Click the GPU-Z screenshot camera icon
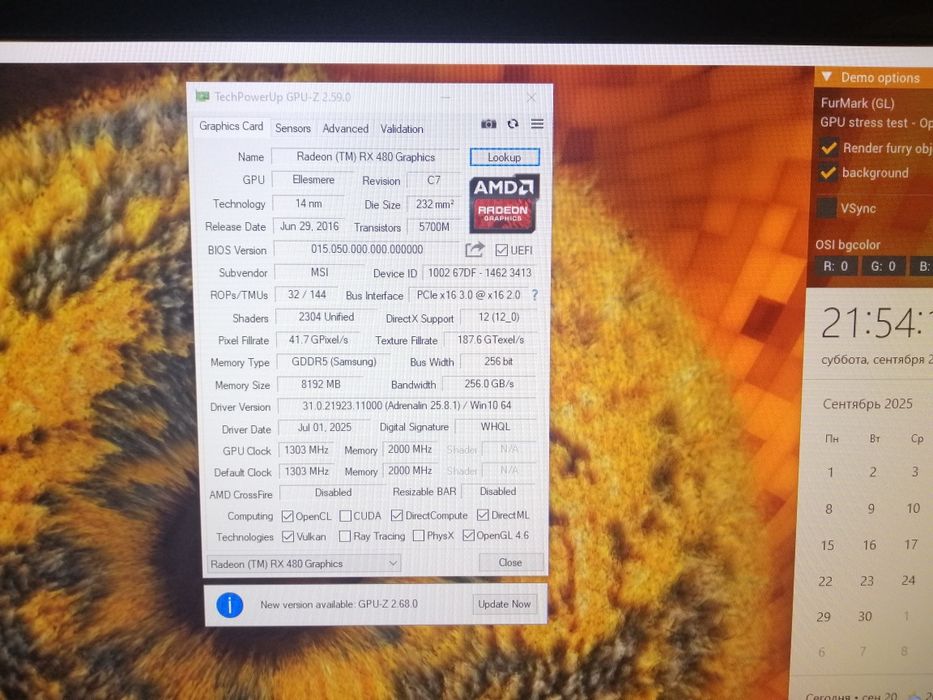This screenshot has width=933, height=700. [x=489, y=124]
